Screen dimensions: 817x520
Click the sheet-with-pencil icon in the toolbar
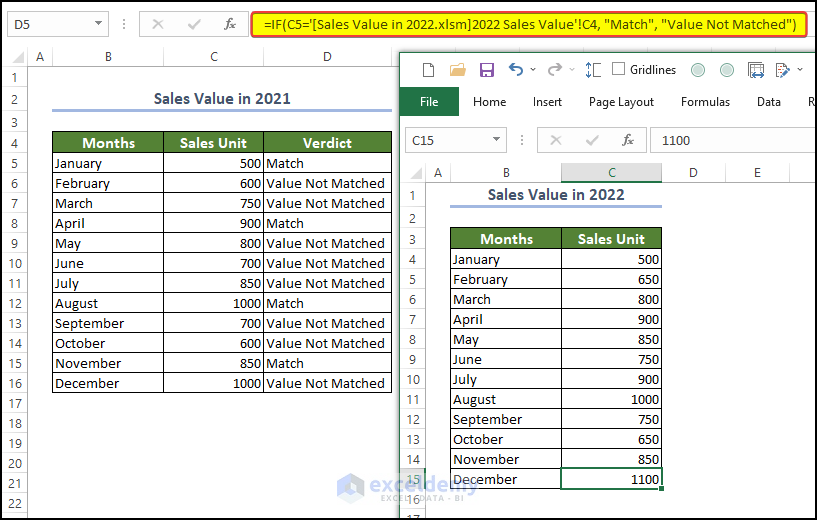(782, 70)
